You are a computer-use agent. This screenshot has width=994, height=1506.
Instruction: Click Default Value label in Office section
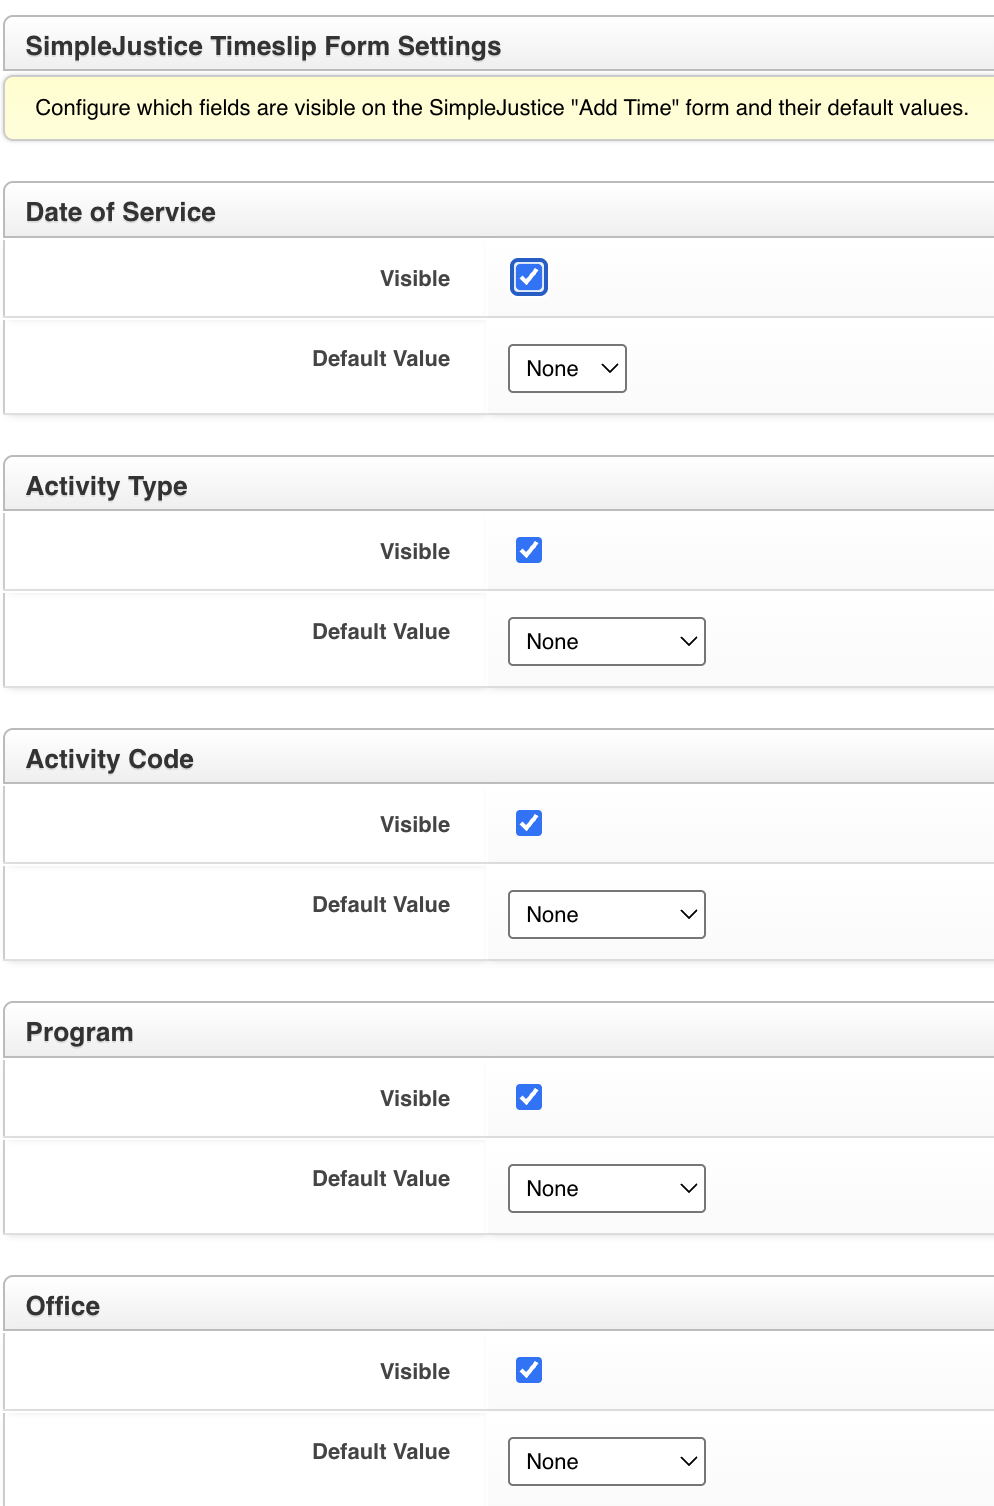(x=381, y=1451)
